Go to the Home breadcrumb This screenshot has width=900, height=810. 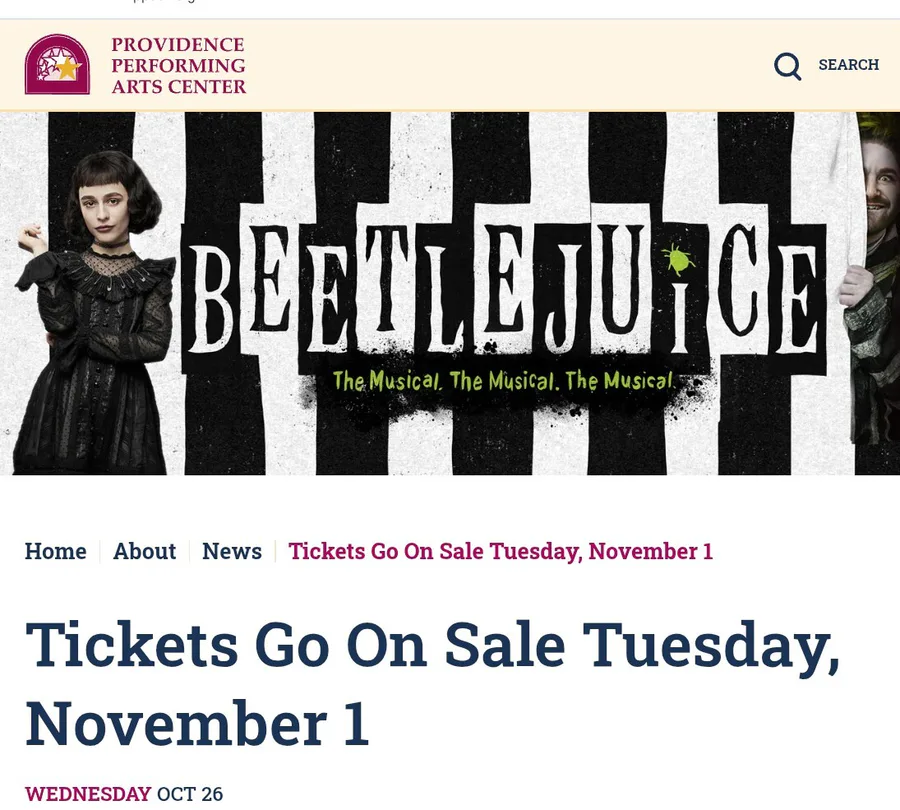(56, 551)
